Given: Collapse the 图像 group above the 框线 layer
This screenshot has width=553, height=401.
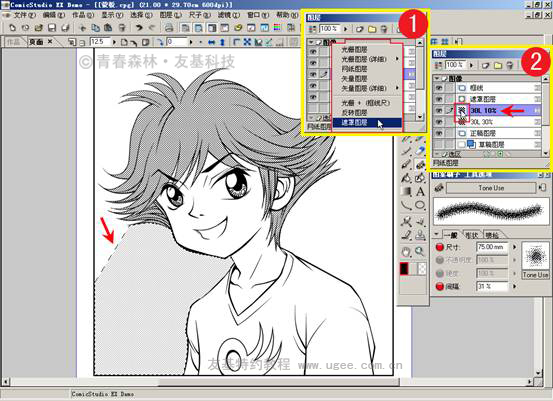Looking at the screenshot, I should coord(437,78).
